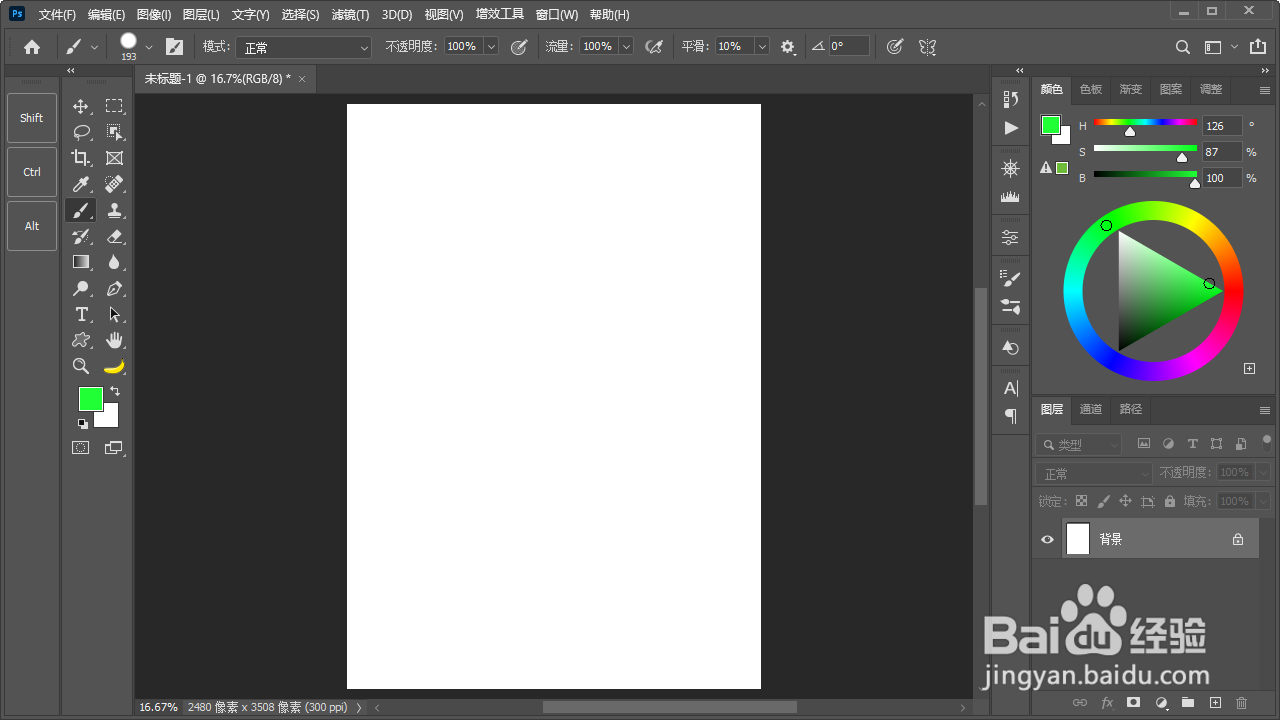1280x720 pixels.
Task: Click the green foreground color swatch in toolbox
Action: 90,398
